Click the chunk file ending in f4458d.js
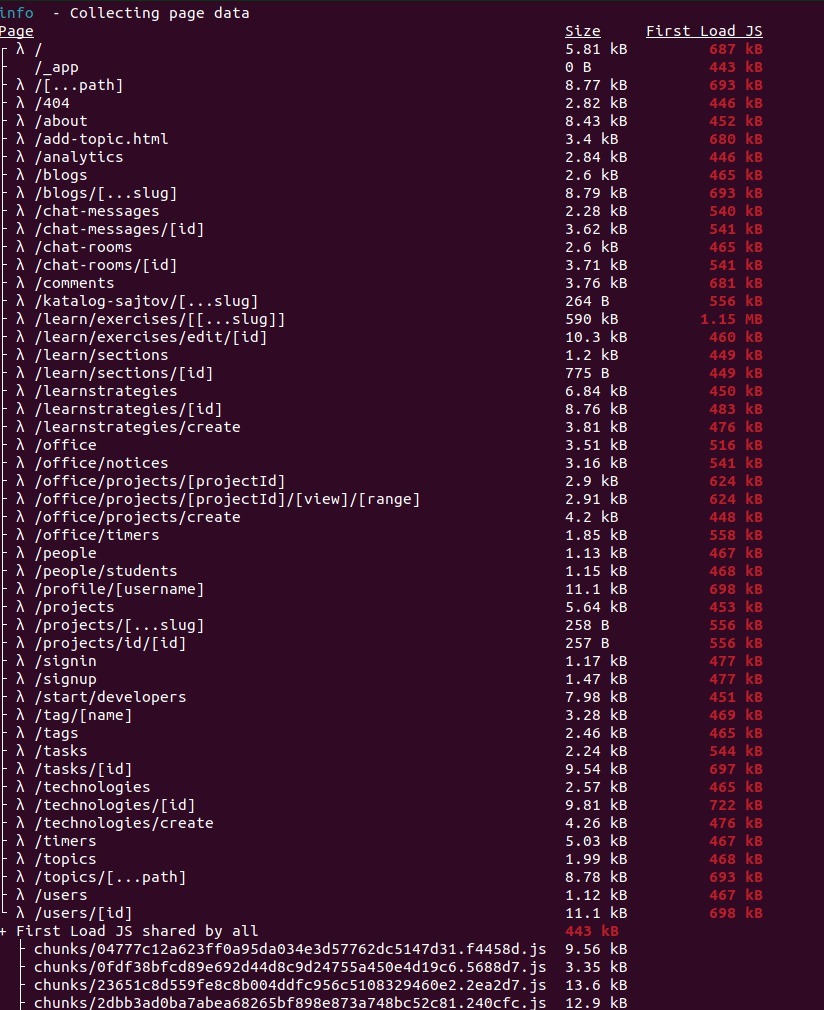Viewport: 824px width, 1010px height. [290, 949]
